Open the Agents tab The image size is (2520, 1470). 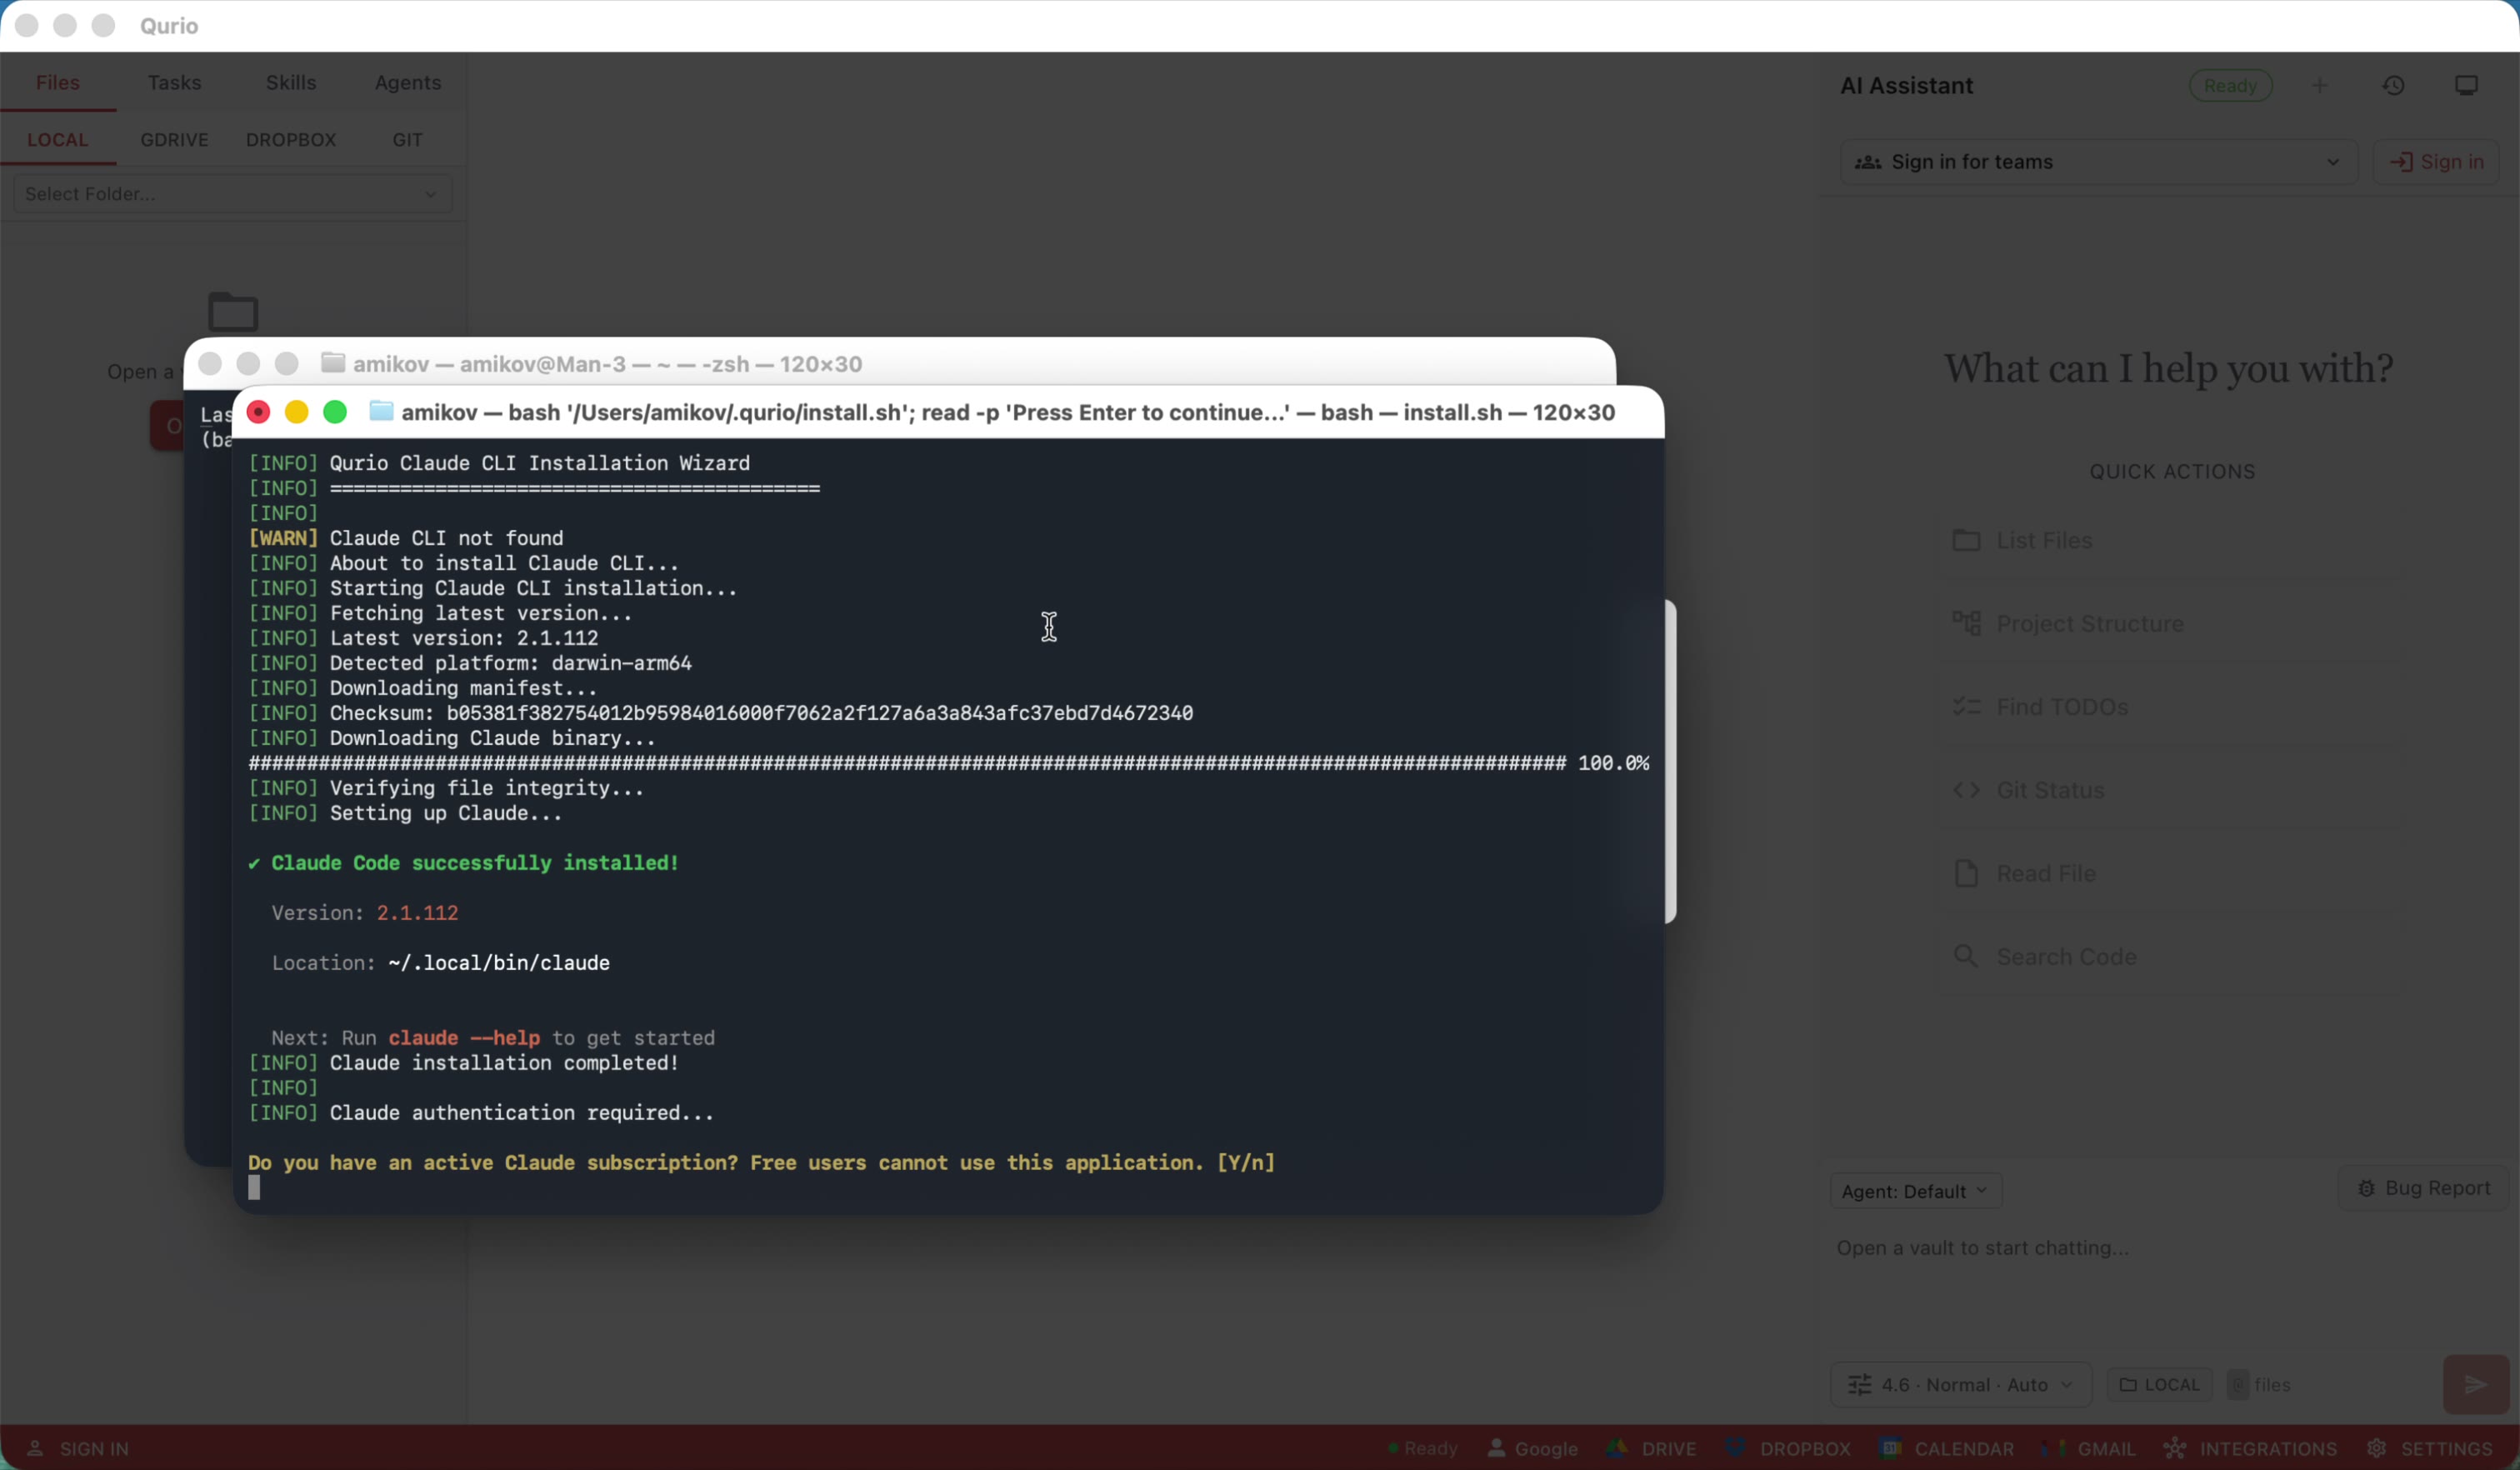(x=407, y=83)
